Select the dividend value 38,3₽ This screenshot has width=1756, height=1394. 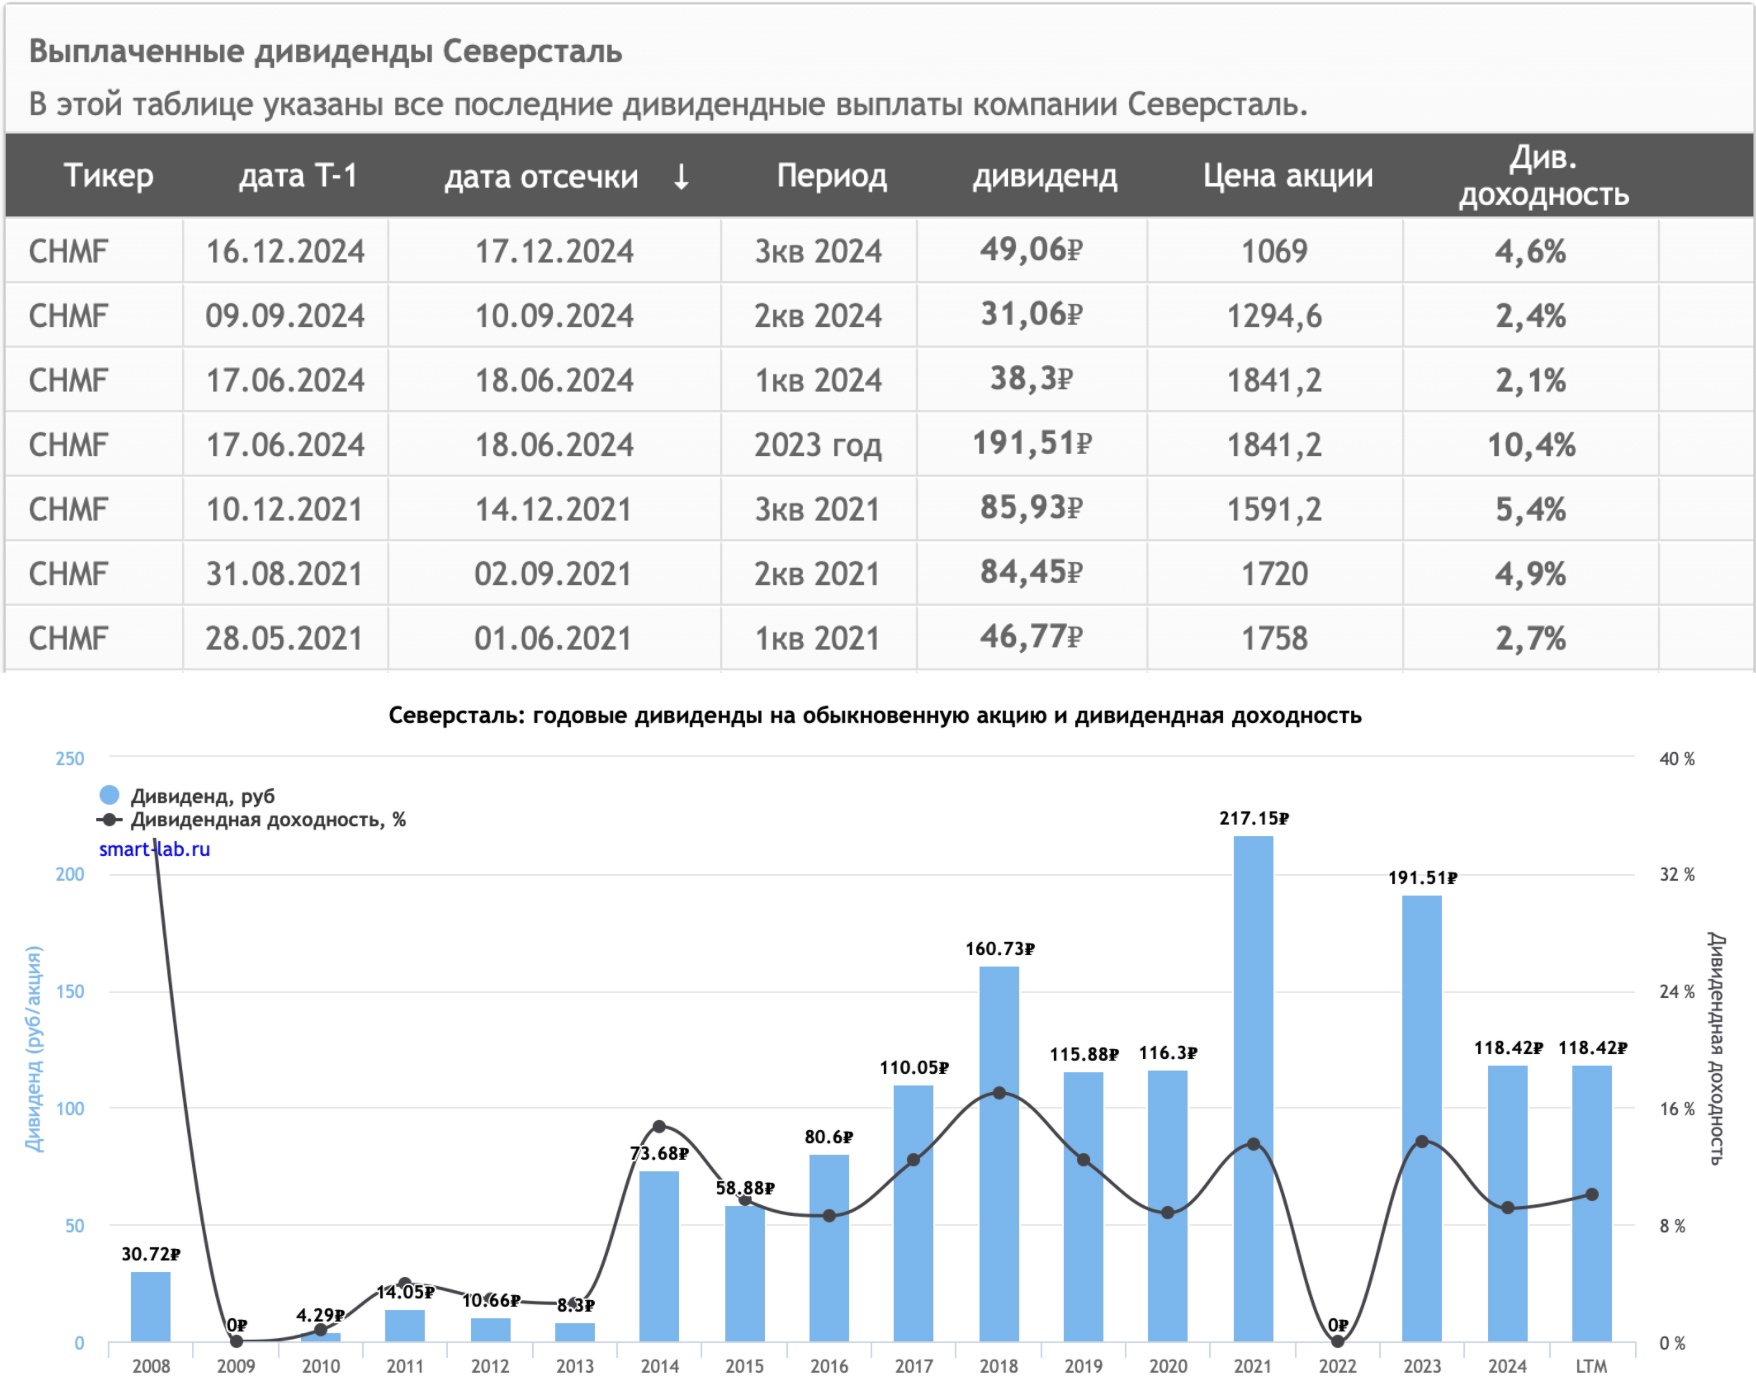[x=1031, y=378]
